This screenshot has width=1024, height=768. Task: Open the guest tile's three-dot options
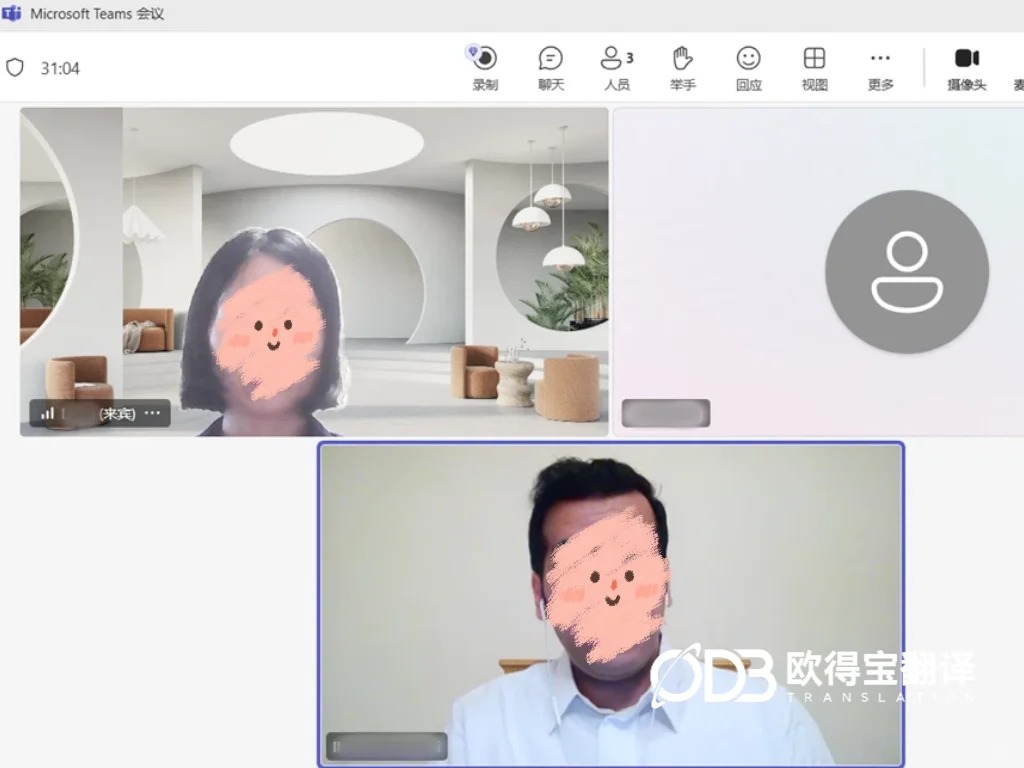(x=152, y=413)
